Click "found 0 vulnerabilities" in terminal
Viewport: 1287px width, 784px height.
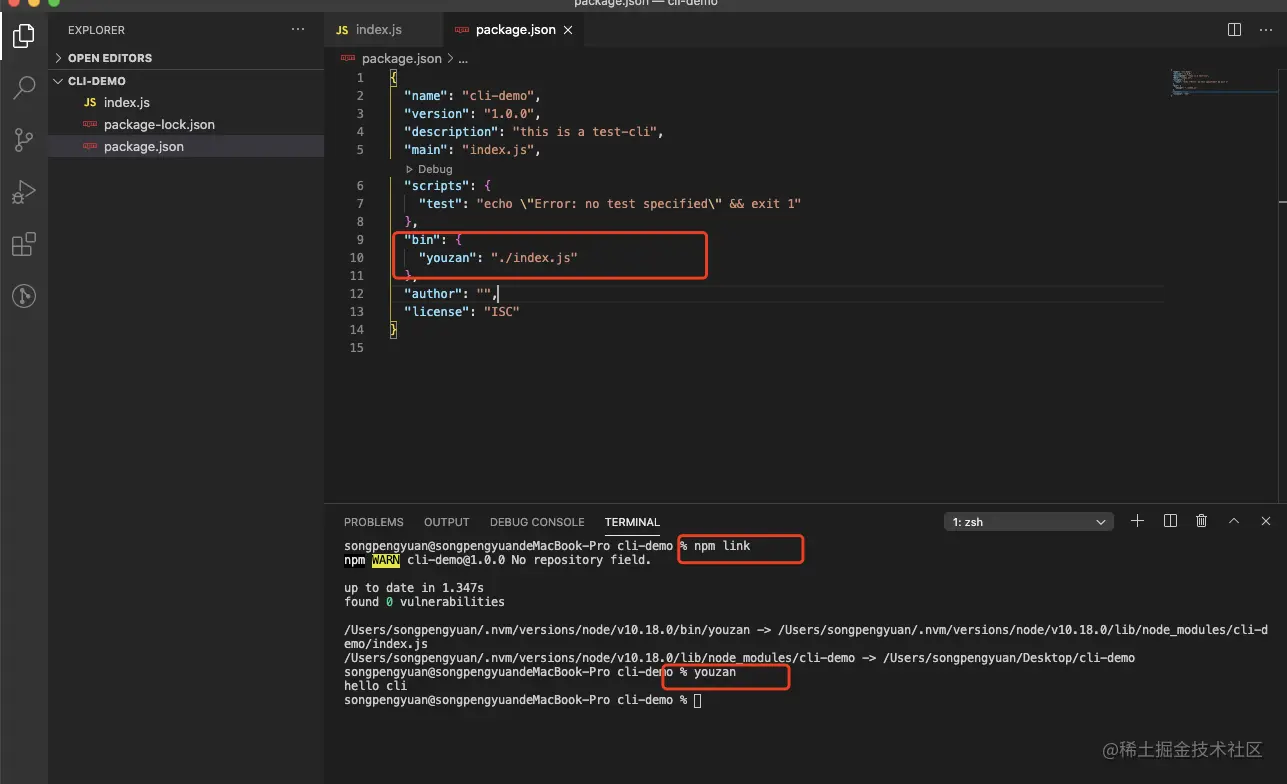click(424, 602)
